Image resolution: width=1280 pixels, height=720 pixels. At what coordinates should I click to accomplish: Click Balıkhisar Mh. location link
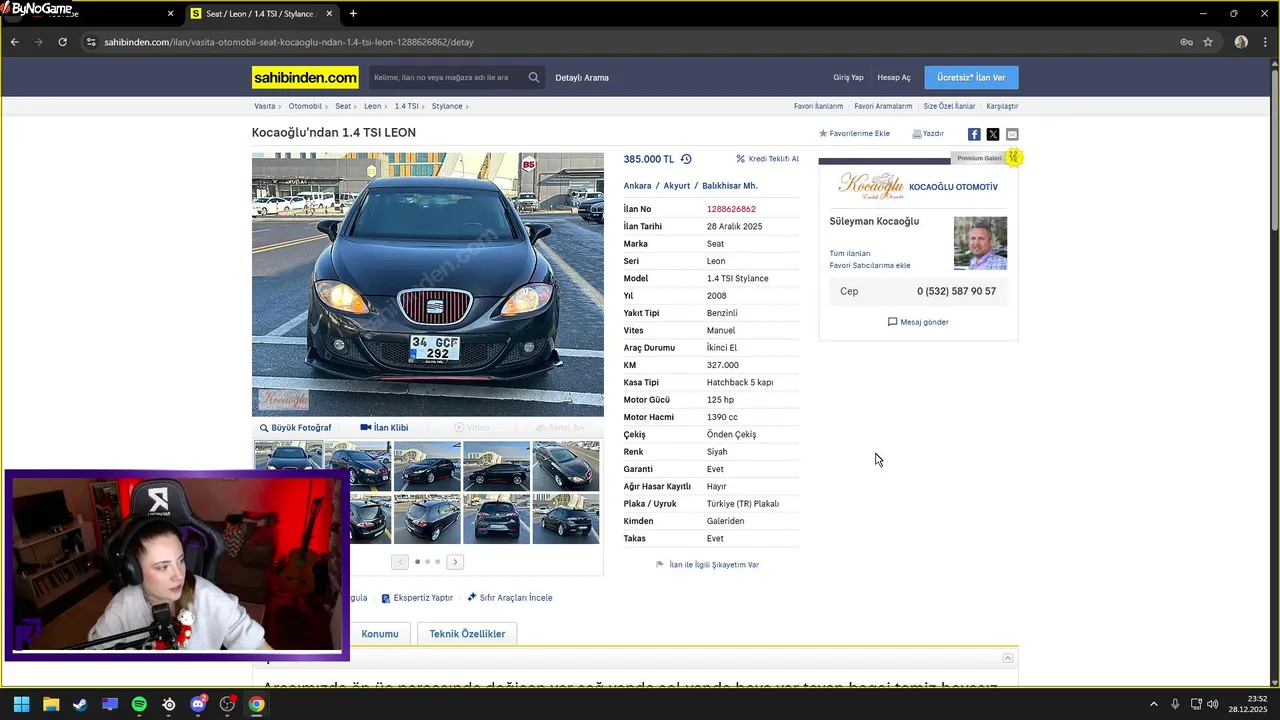(730, 186)
